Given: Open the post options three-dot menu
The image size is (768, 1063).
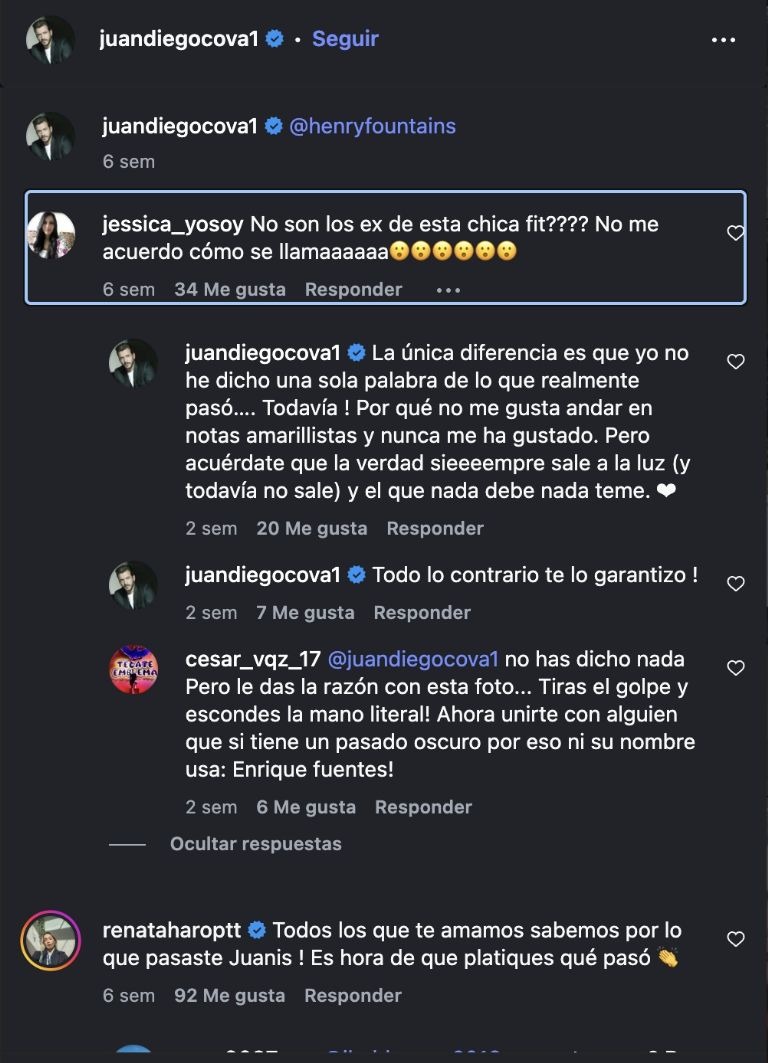Looking at the screenshot, I should click(x=723, y=40).
